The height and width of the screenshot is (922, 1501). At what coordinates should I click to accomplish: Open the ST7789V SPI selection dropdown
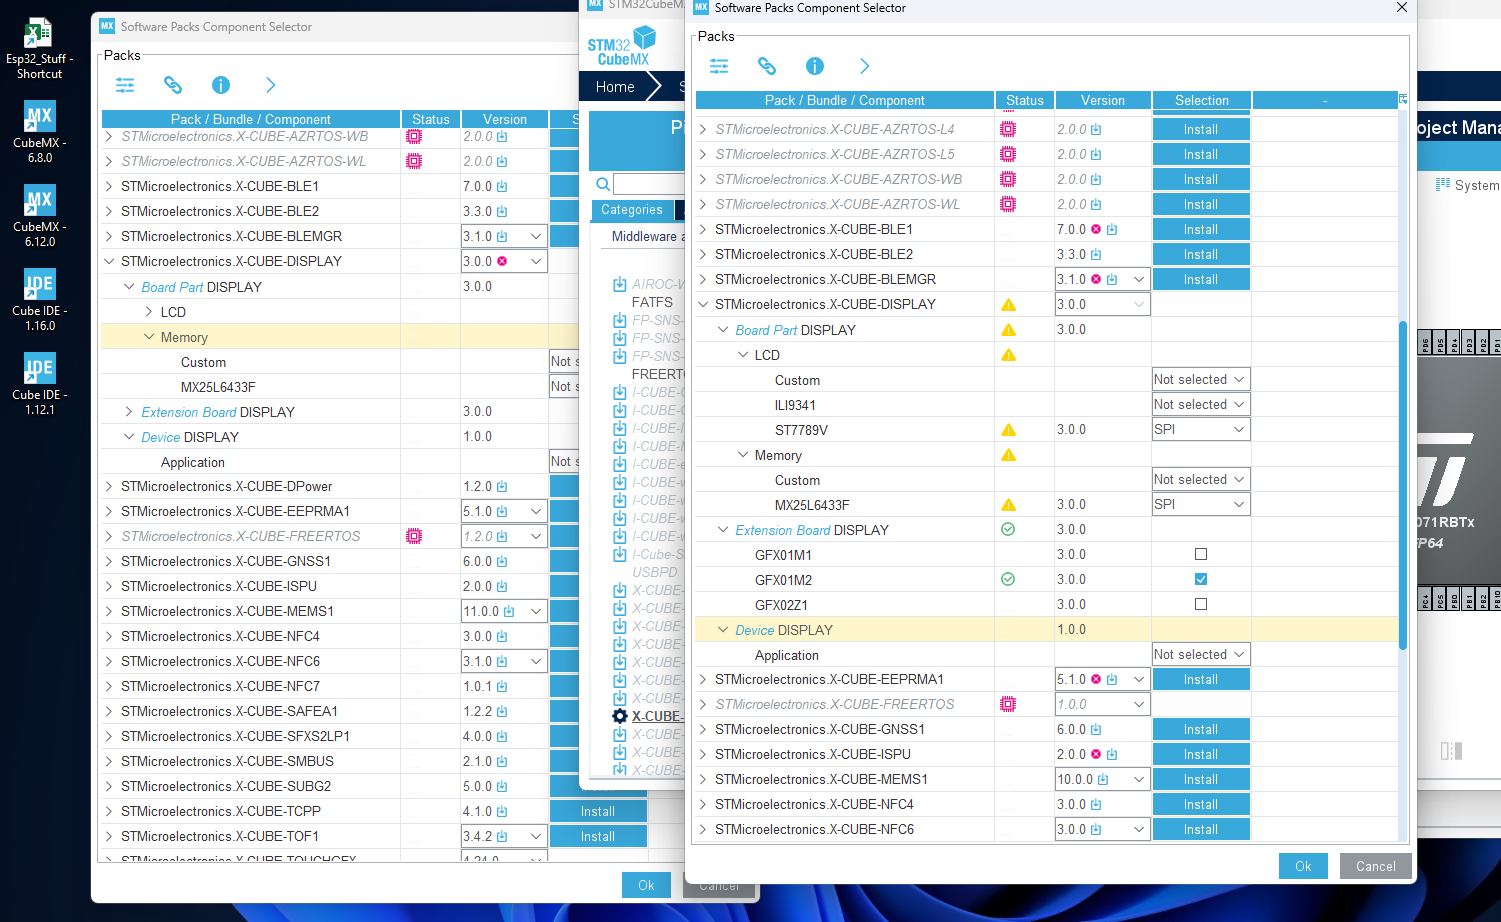click(x=1200, y=428)
